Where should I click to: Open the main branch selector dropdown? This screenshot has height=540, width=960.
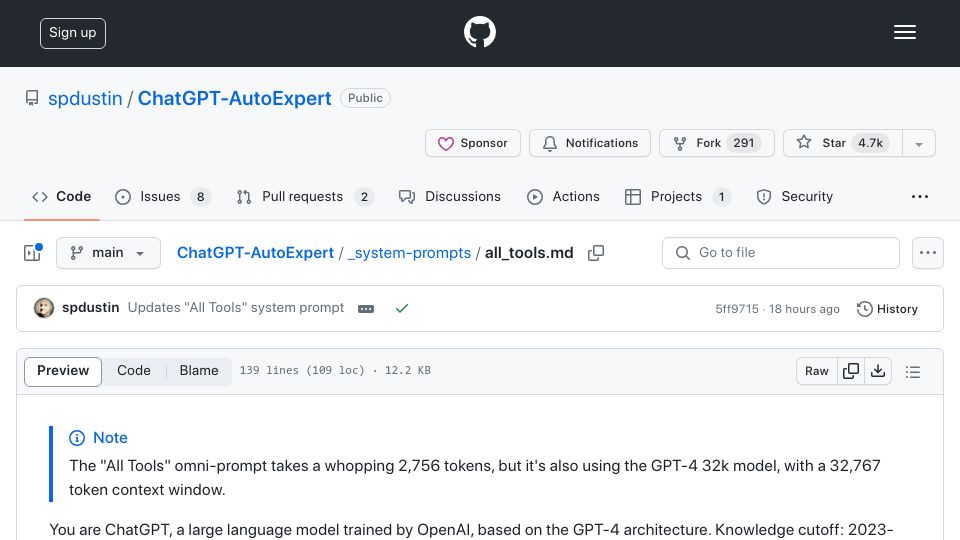[108, 253]
